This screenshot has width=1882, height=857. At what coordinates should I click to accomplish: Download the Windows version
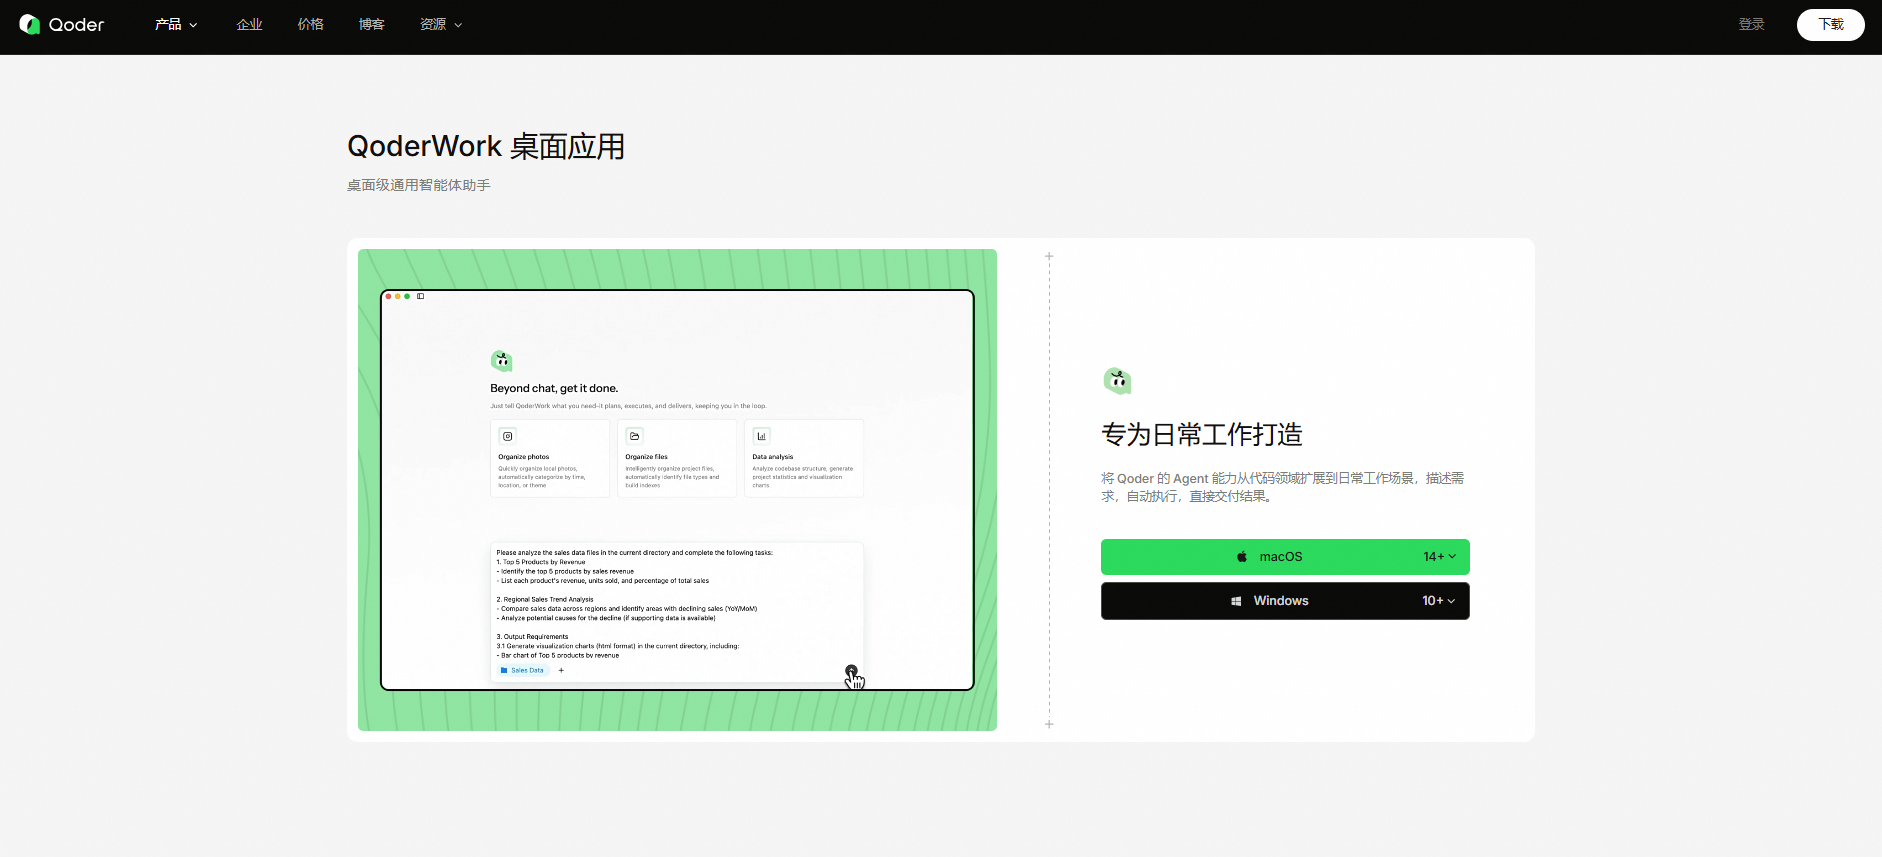(1285, 601)
